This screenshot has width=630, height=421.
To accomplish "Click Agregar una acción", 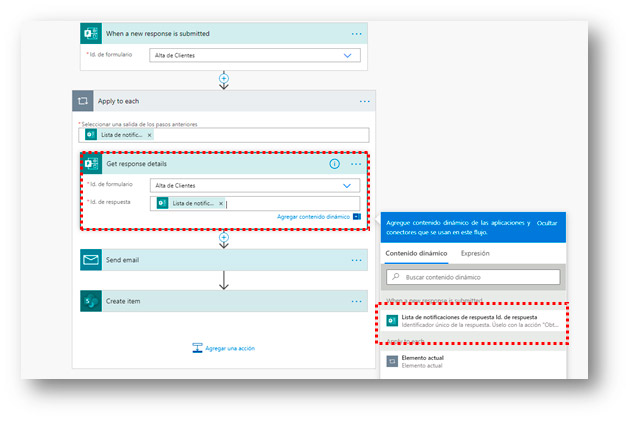I will (x=224, y=348).
